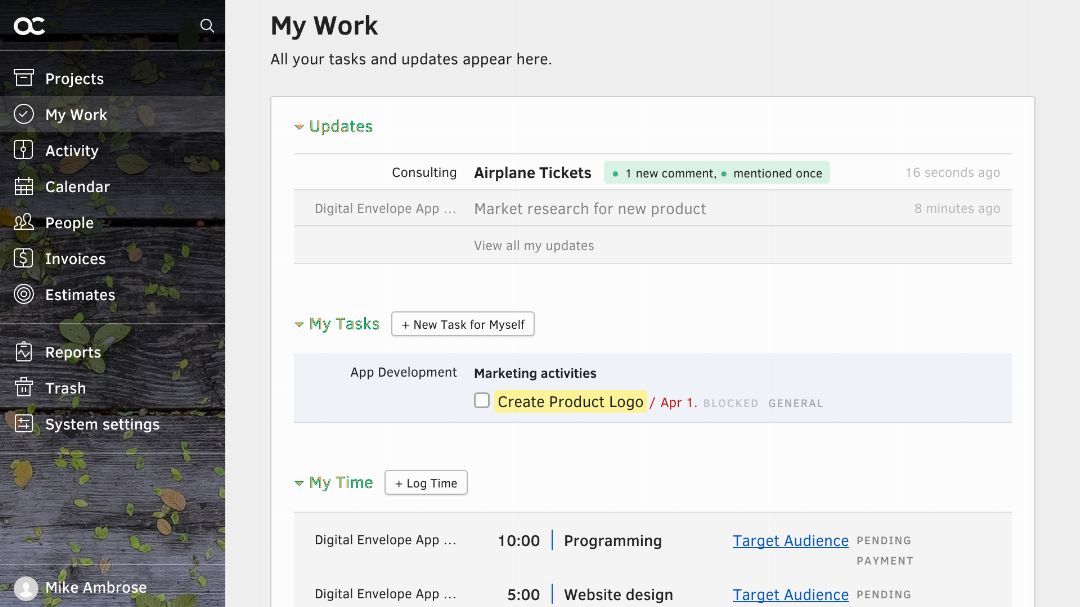Image resolution: width=1080 pixels, height=607 pixels.
Task: Click the ActiveCollab logo icon
Action: 29,26
